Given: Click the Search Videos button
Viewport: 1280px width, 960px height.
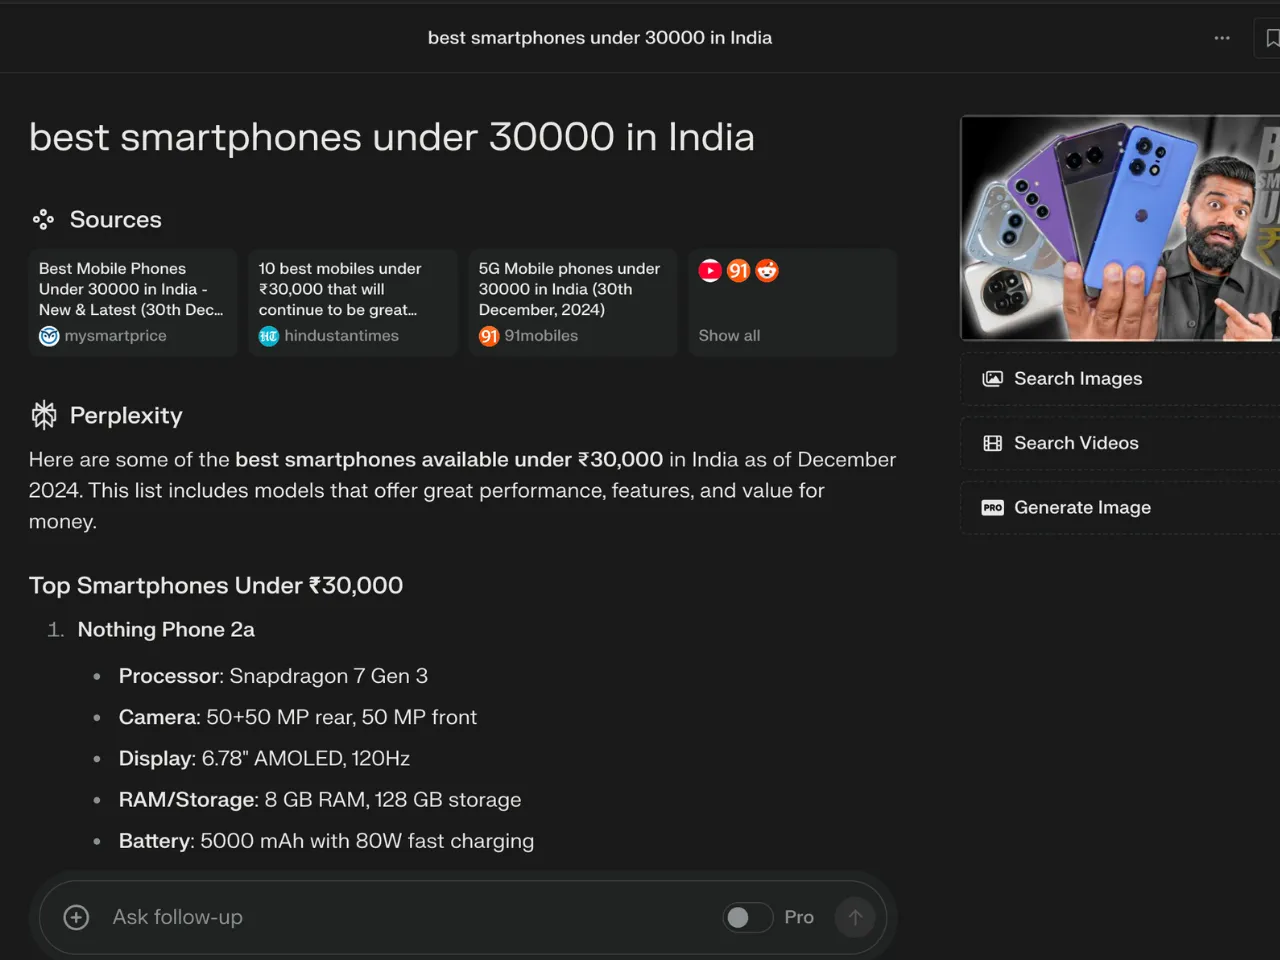Looking at the screenshot, I should tap(1120, 443).
